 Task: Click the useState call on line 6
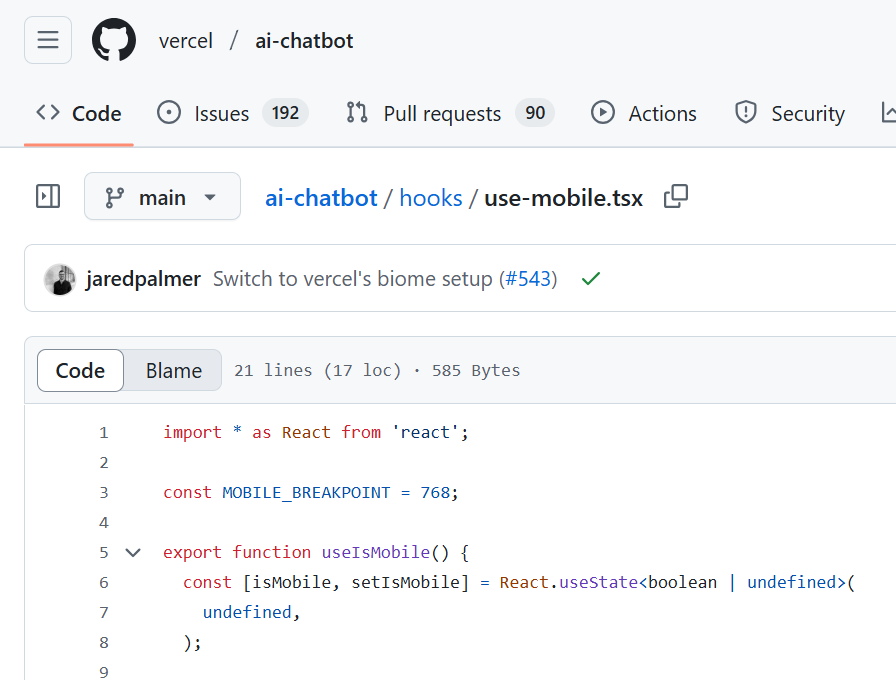598,582
